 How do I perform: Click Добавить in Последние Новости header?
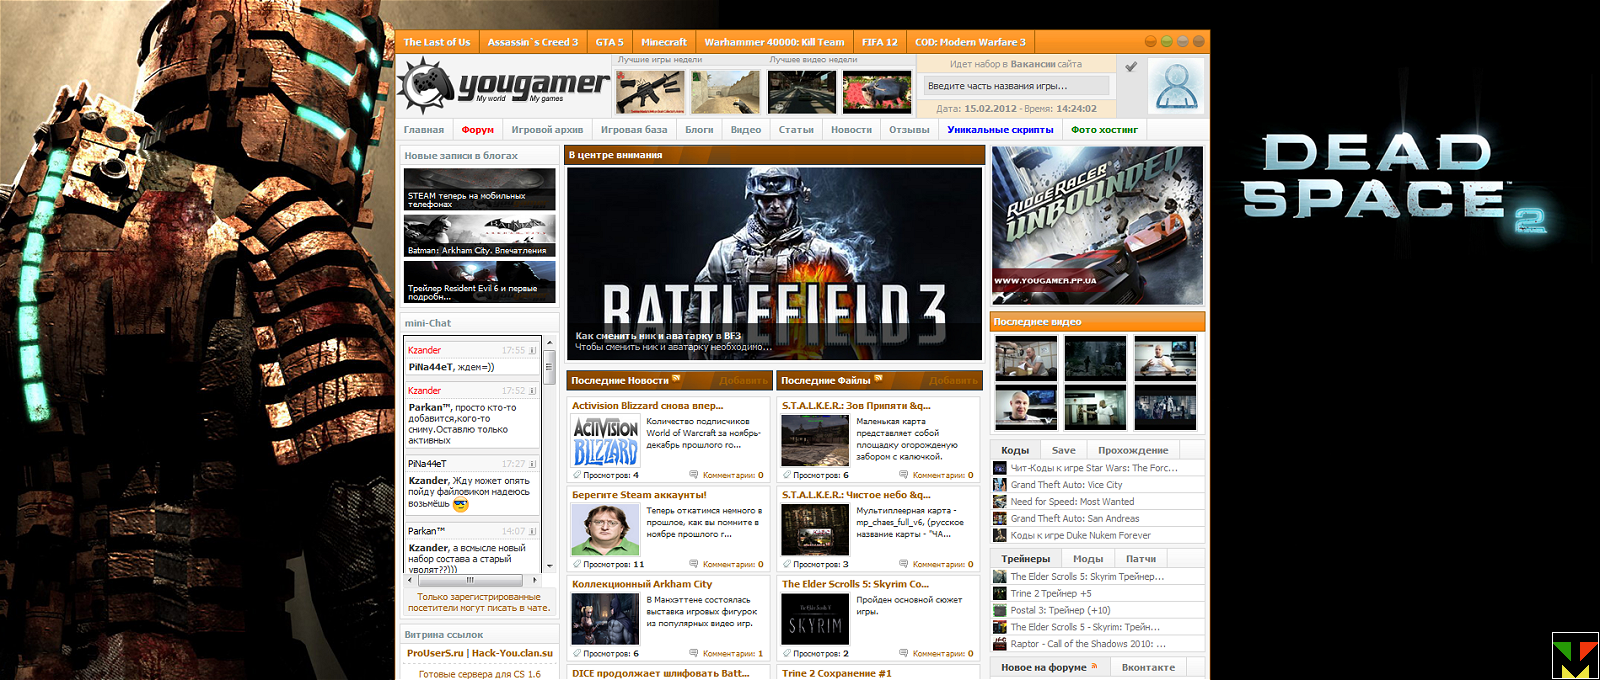click(x=744, y=381)
